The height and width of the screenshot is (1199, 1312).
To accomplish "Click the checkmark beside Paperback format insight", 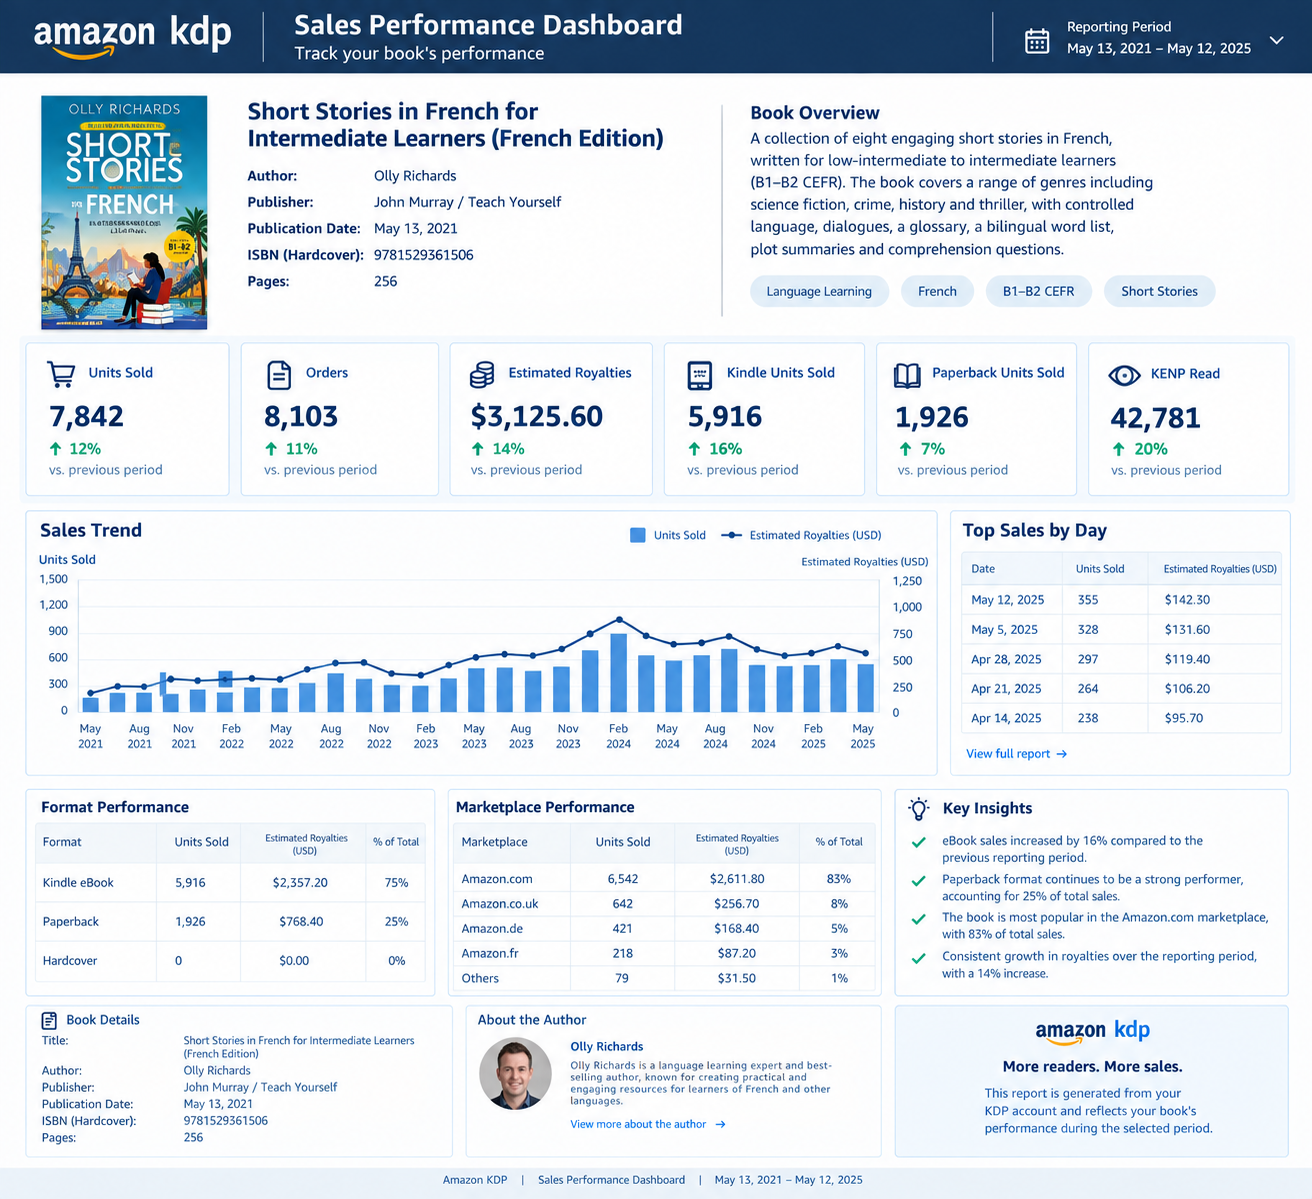I will point(918,881).
